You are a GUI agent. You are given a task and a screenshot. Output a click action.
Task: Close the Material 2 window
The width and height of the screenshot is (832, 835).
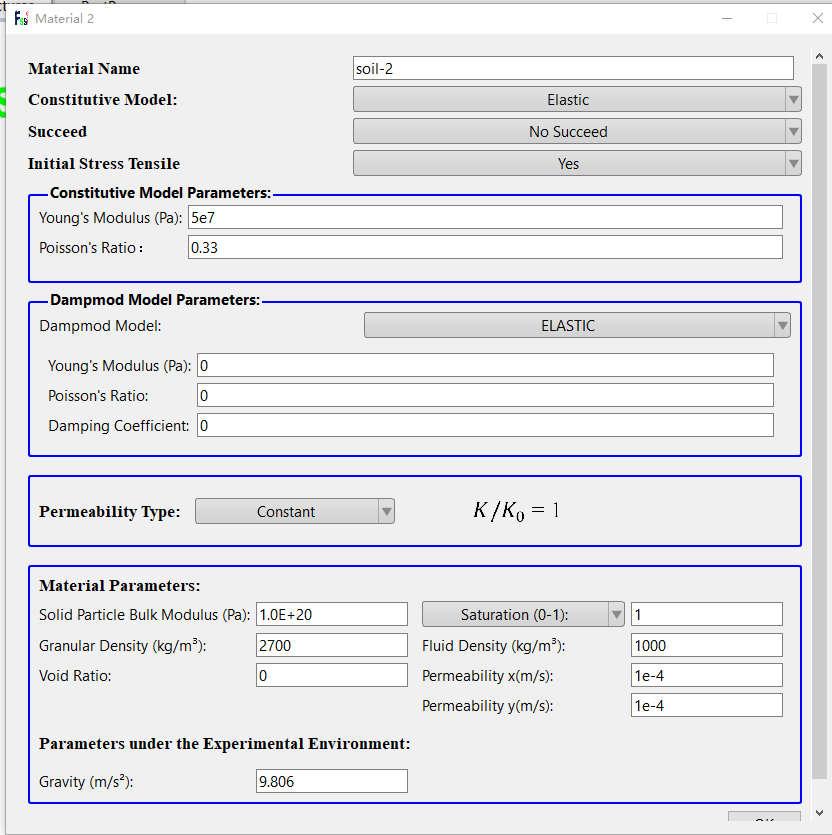[818, 19]
